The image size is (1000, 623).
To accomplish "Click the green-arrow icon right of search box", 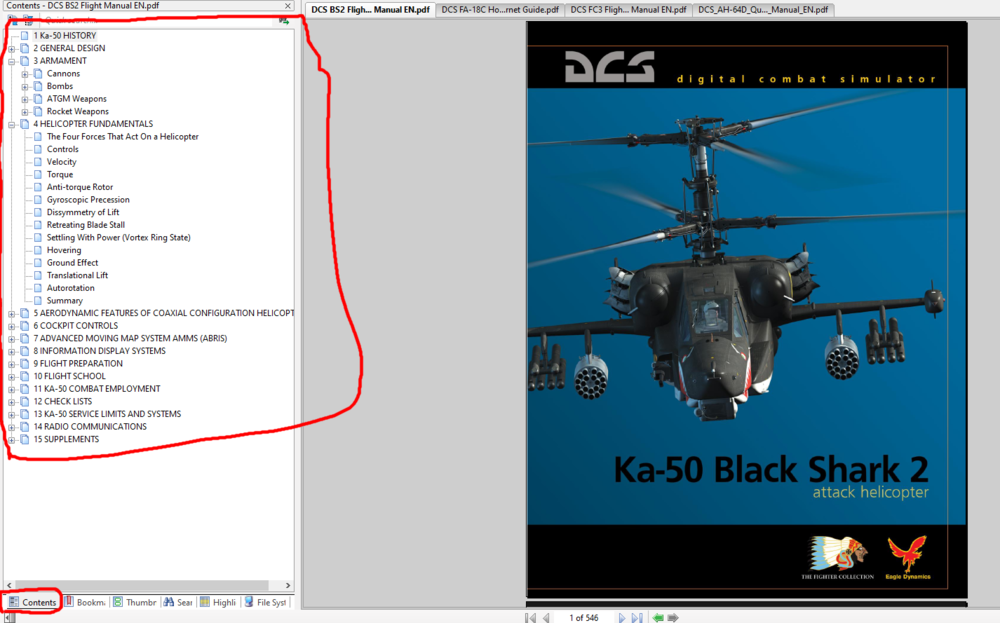I will (x=284, y=20).
